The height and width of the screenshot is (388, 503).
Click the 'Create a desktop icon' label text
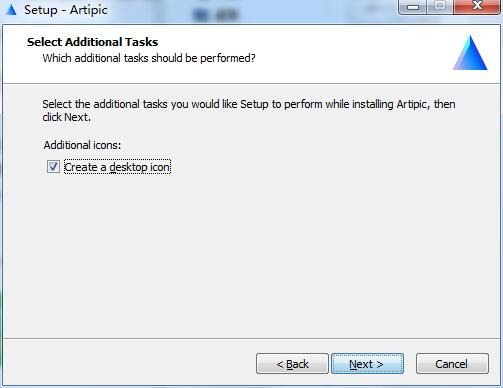pyautogui.click(x=117, y=167)
